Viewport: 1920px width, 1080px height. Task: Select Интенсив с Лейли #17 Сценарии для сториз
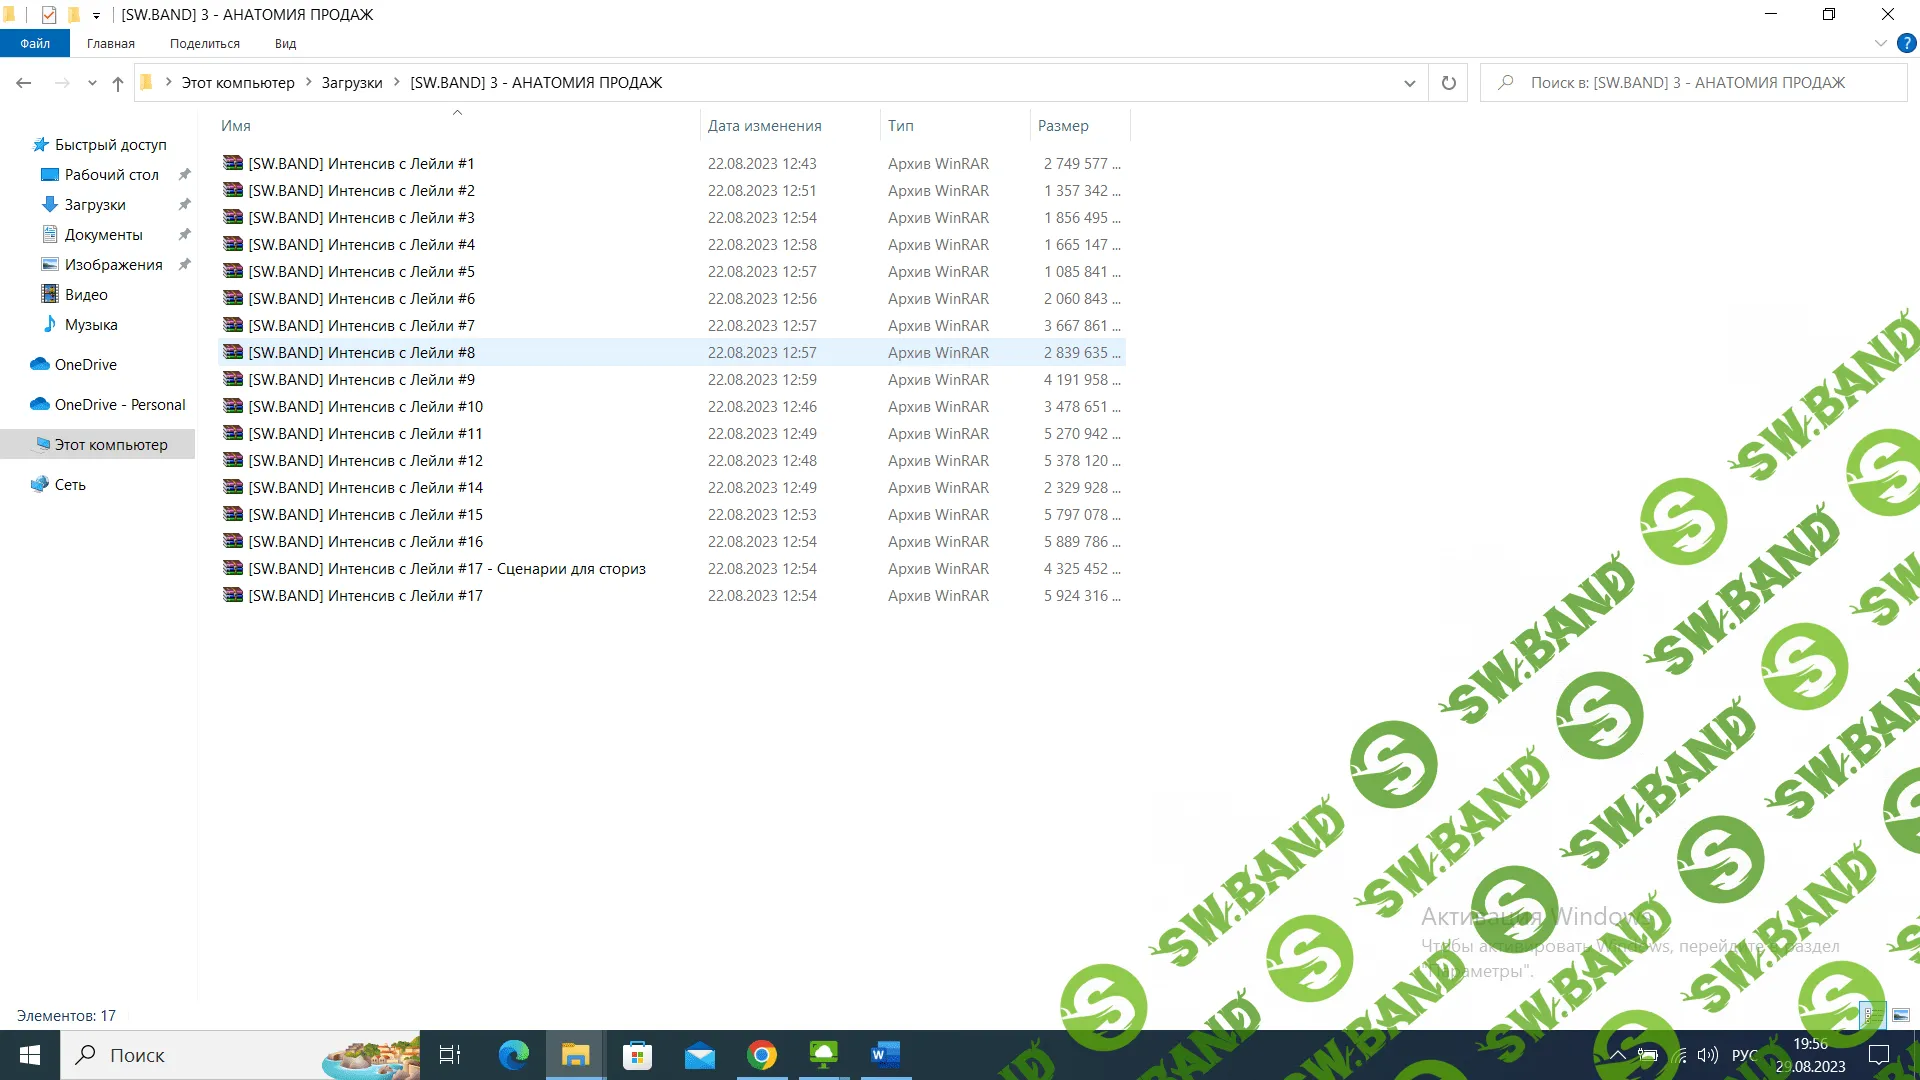[x=446, y=568]
